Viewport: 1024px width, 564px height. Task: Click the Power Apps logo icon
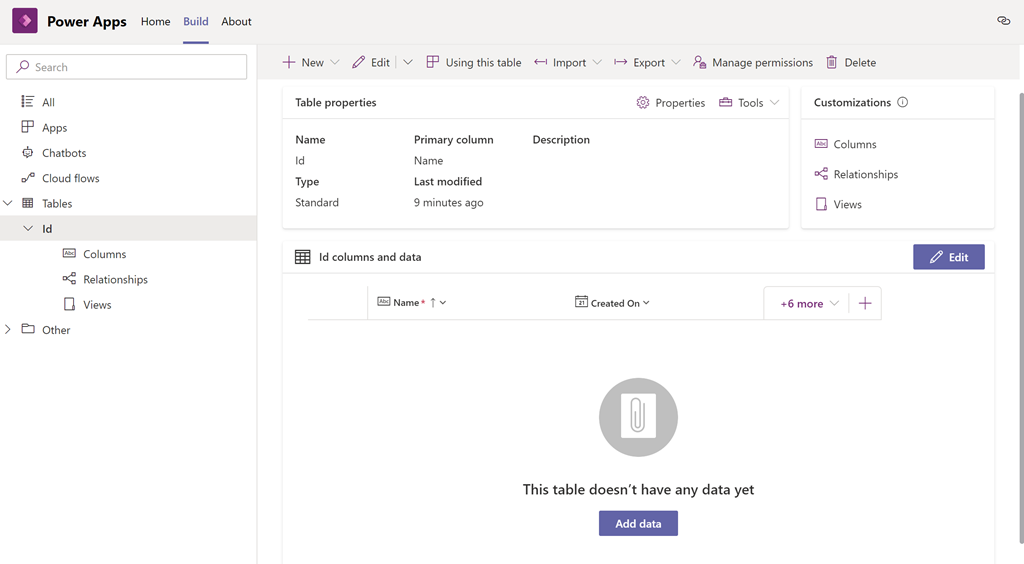tap(25, 21)
